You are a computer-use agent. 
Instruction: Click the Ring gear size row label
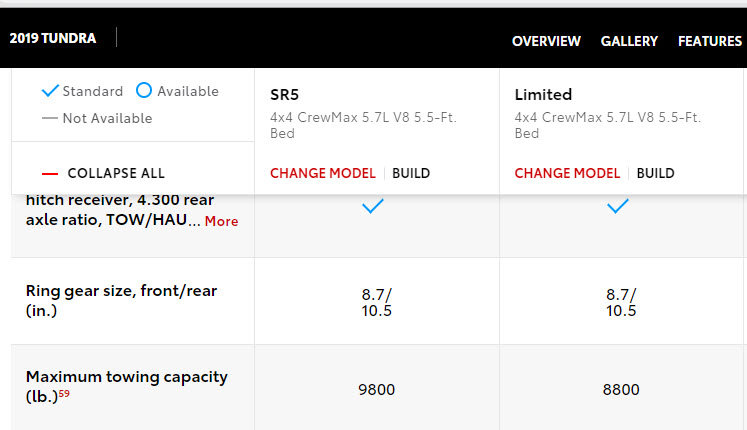point(121,300)
